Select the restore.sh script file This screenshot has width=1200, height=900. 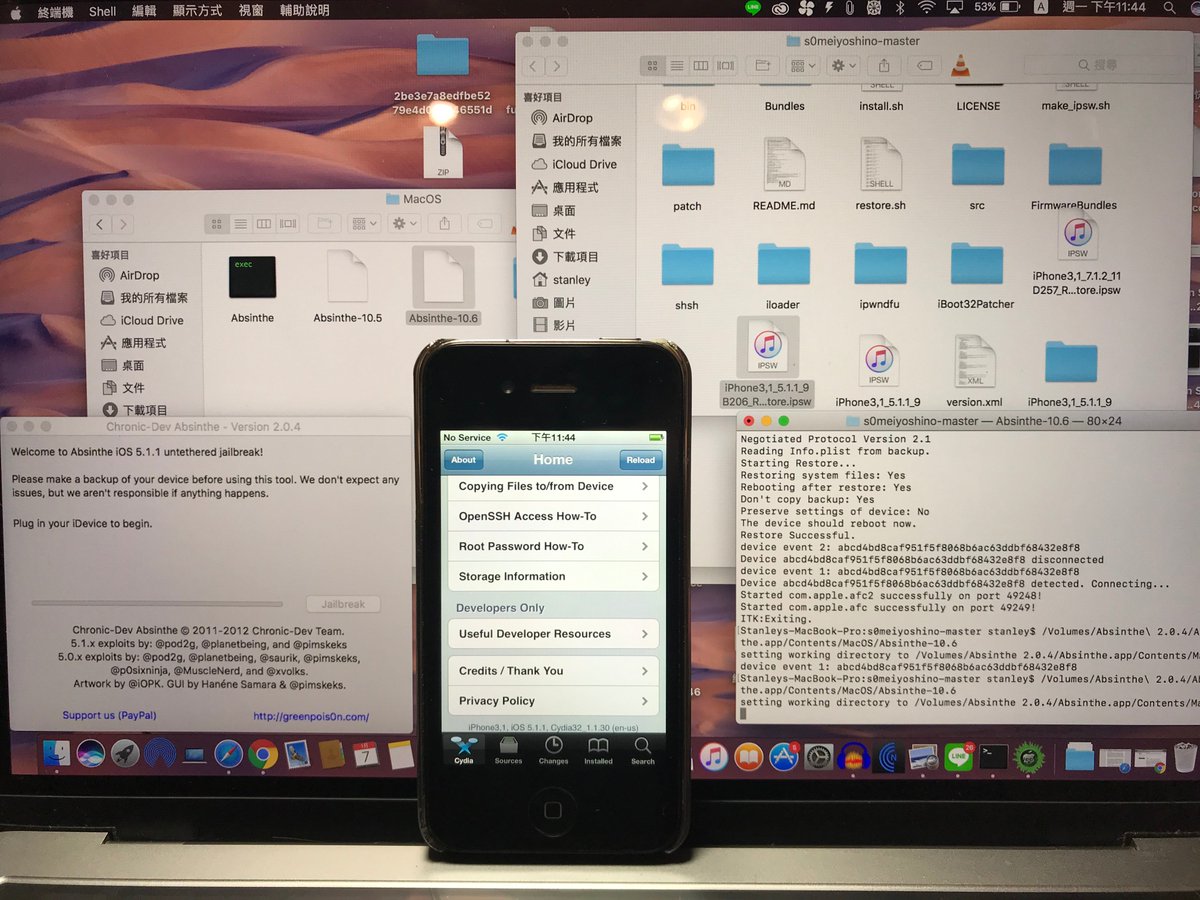(881, 166)
